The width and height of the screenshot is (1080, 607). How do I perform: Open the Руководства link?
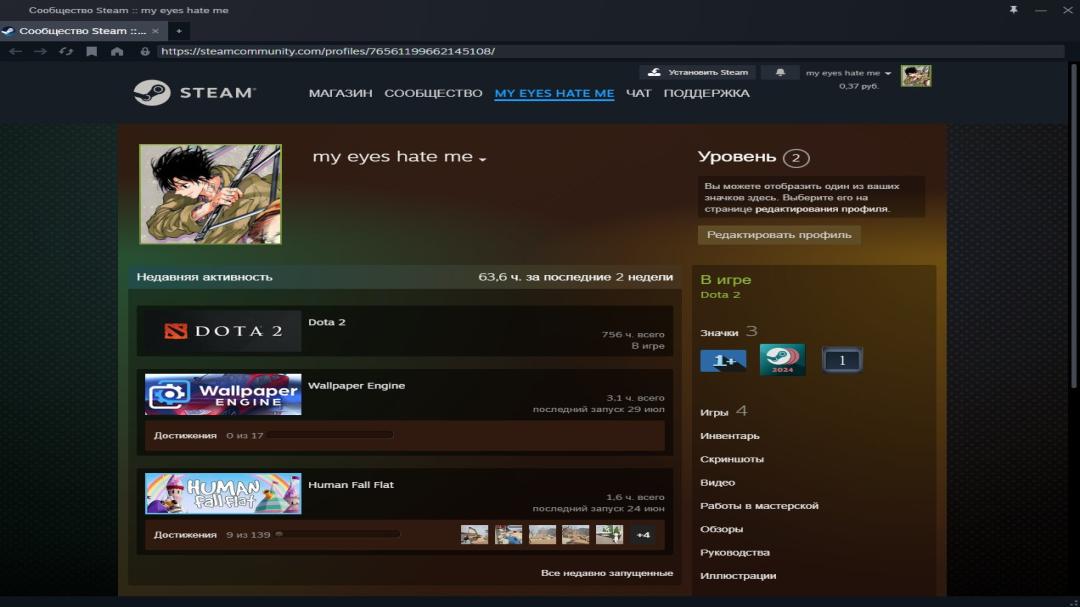tap(734, 553)
